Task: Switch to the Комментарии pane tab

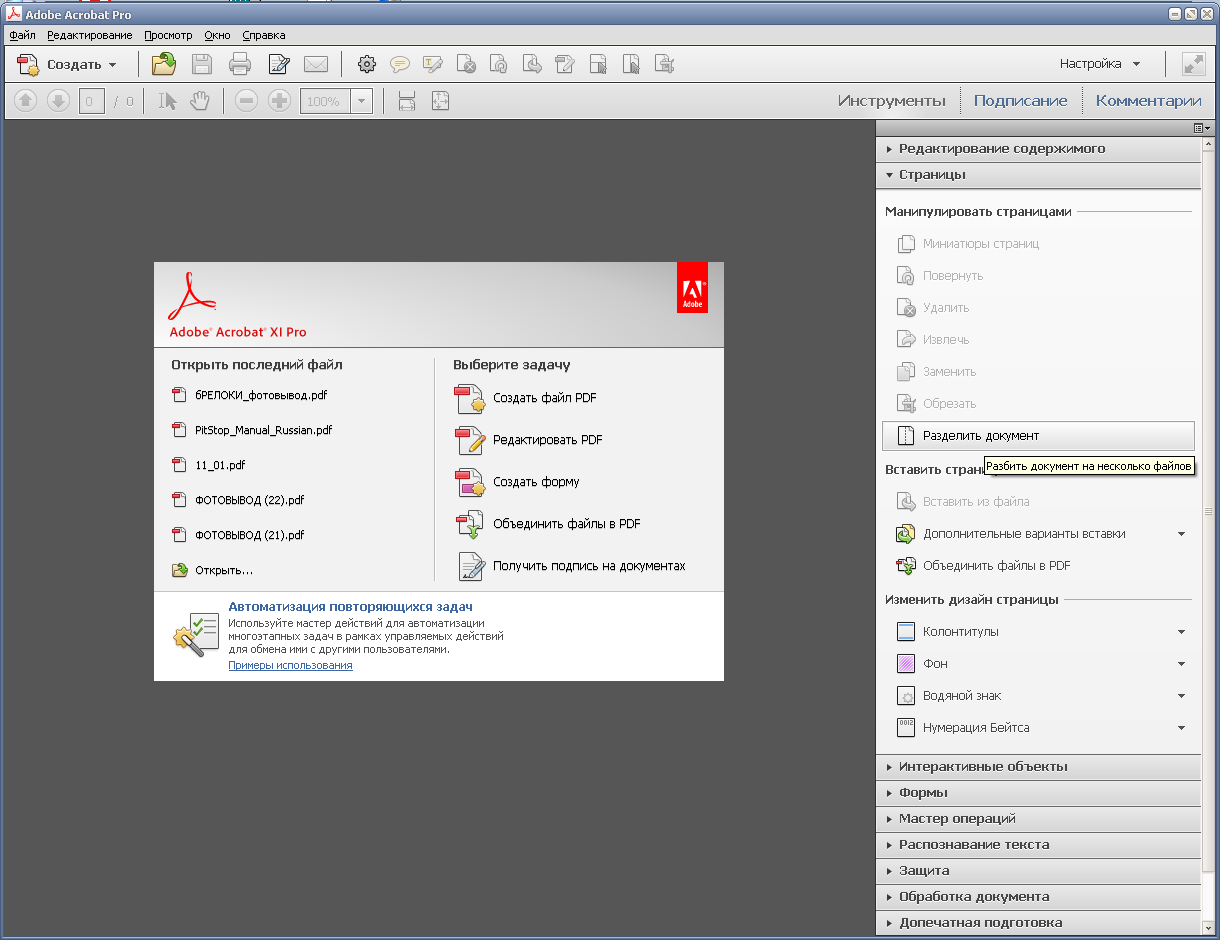Action: point(1148,101)
